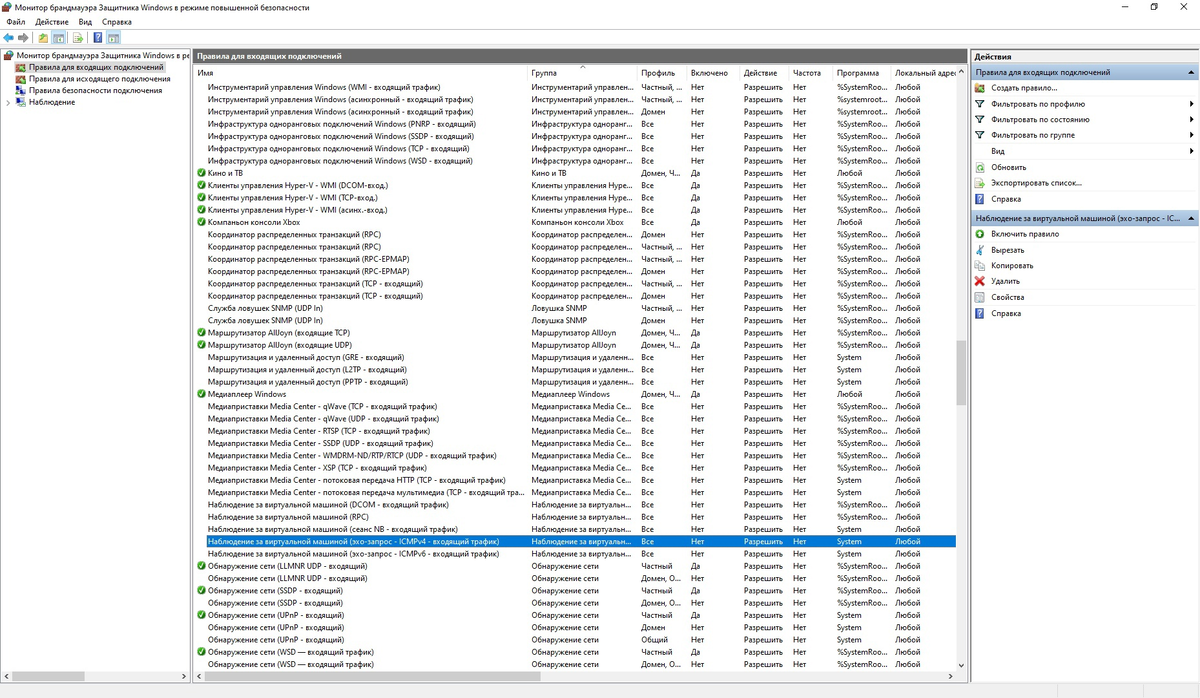The height and width of the screenshot is (698, 1200).
Task: Sort by the Группа column header
Action: [582, 73]
